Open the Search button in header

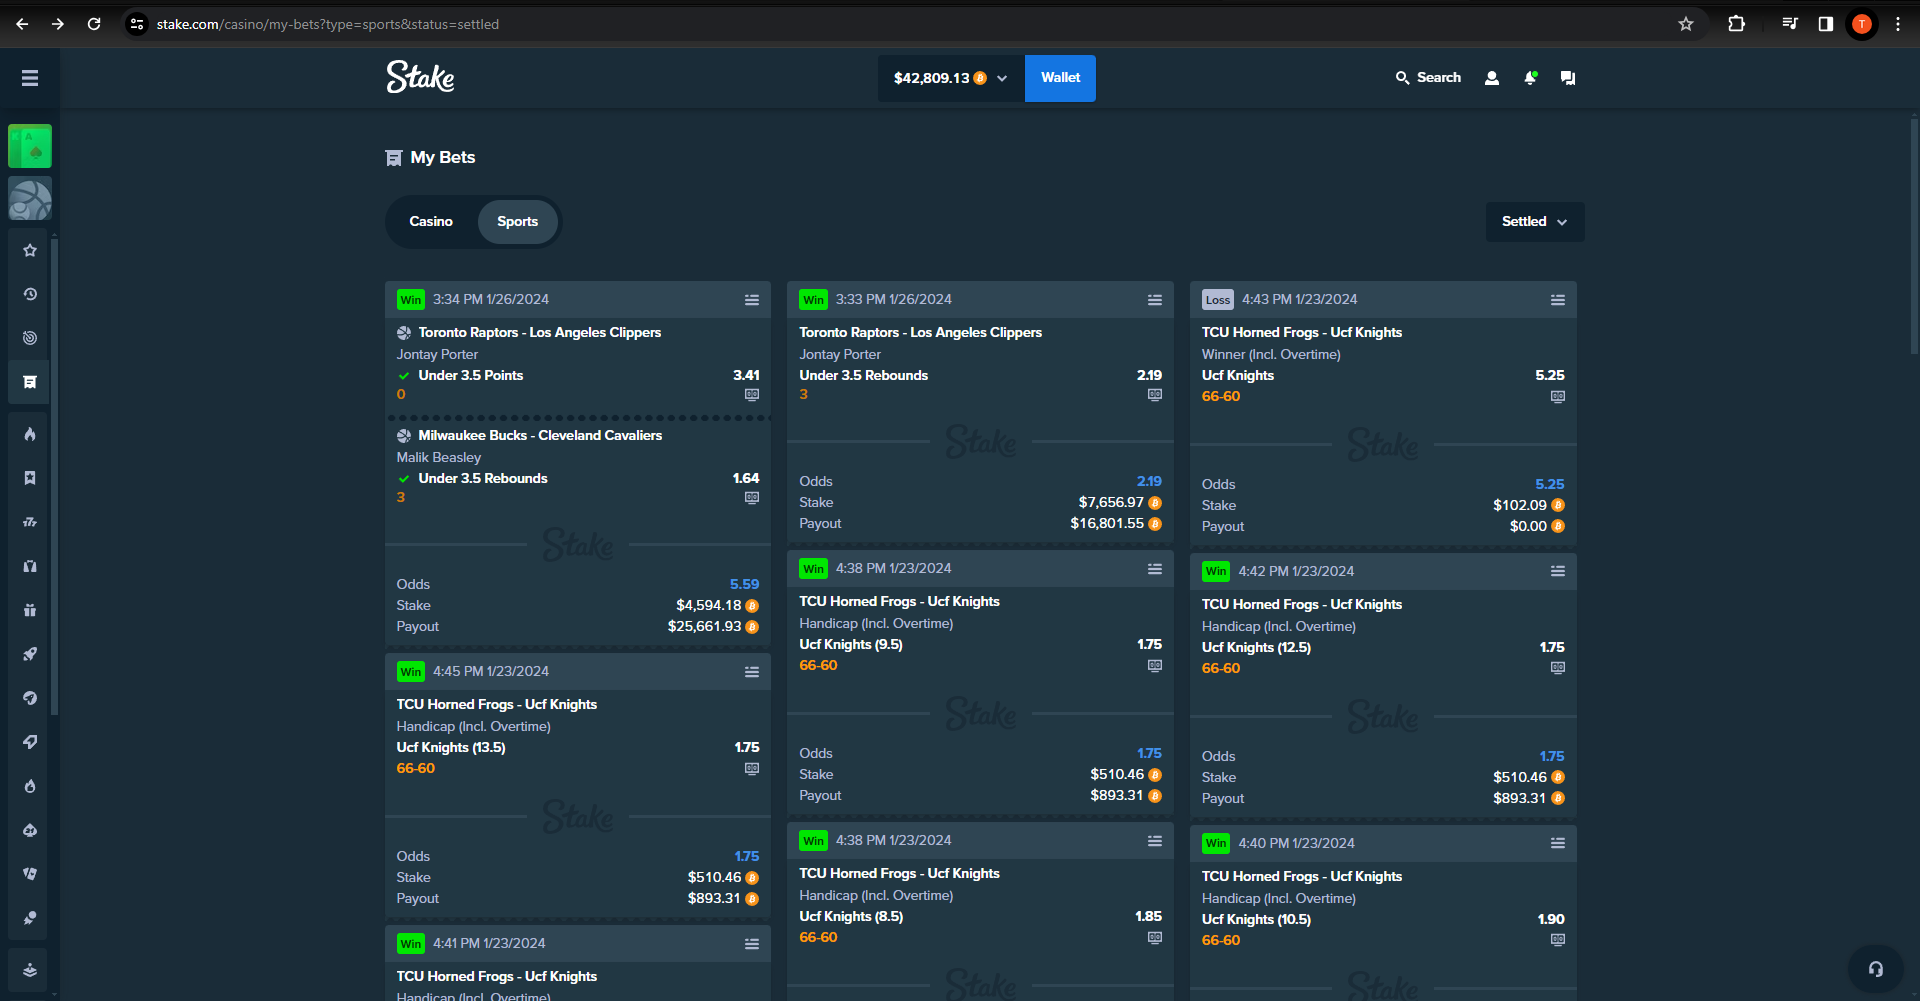pyautogui.click(x=1428, y=78)
